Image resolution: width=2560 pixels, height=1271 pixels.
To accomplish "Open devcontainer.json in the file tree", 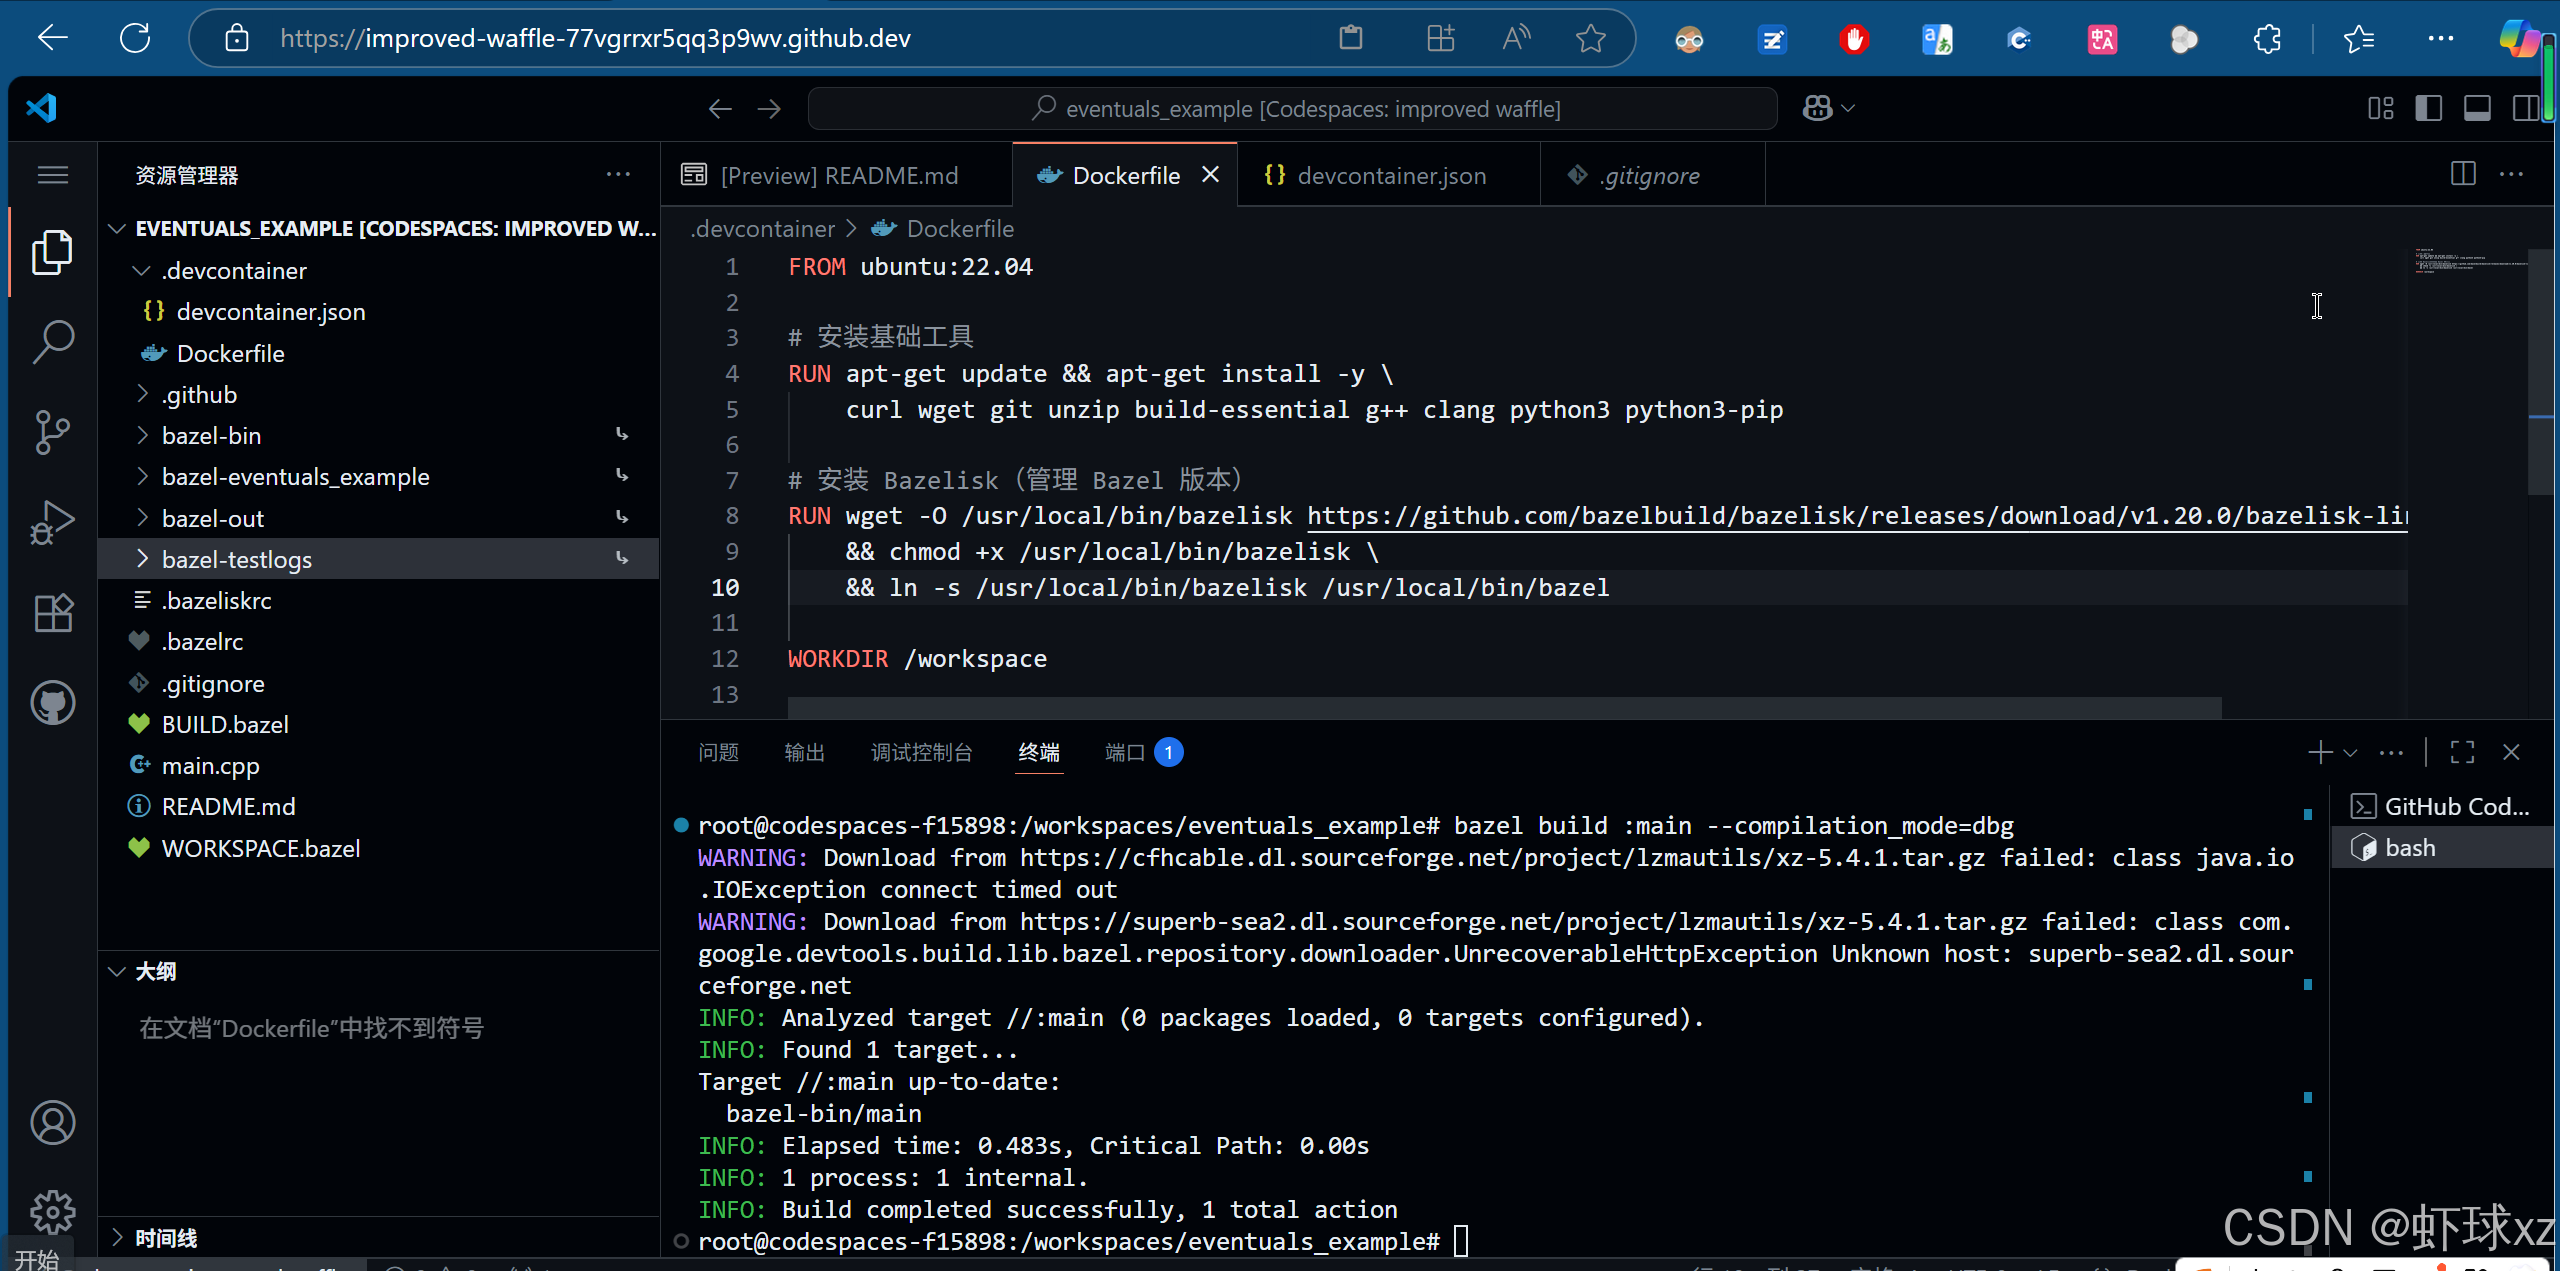I will tap(378, 311).
